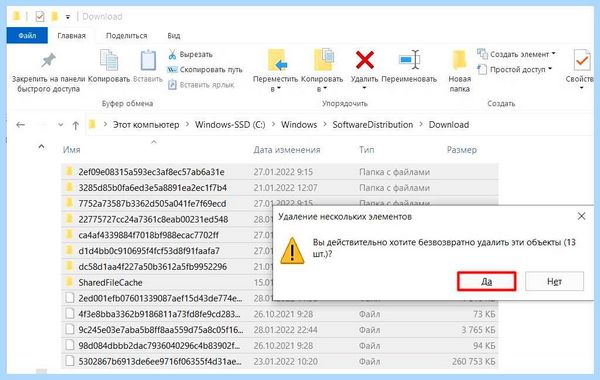600x380 pixels.
Task: Click the Rename (Переименовать) icon
Action: point(409,60)
